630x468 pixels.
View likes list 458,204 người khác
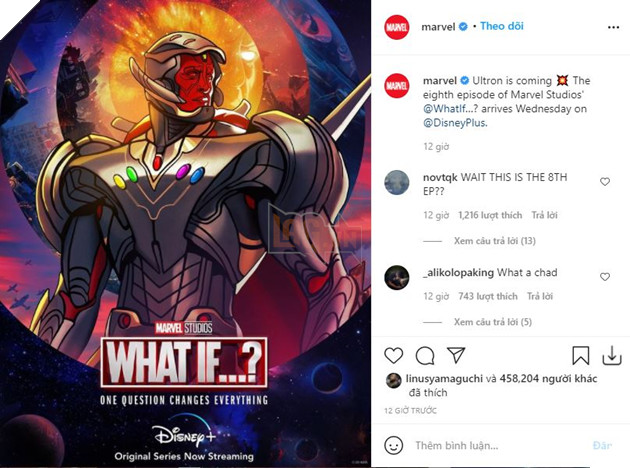pos(548,378)
